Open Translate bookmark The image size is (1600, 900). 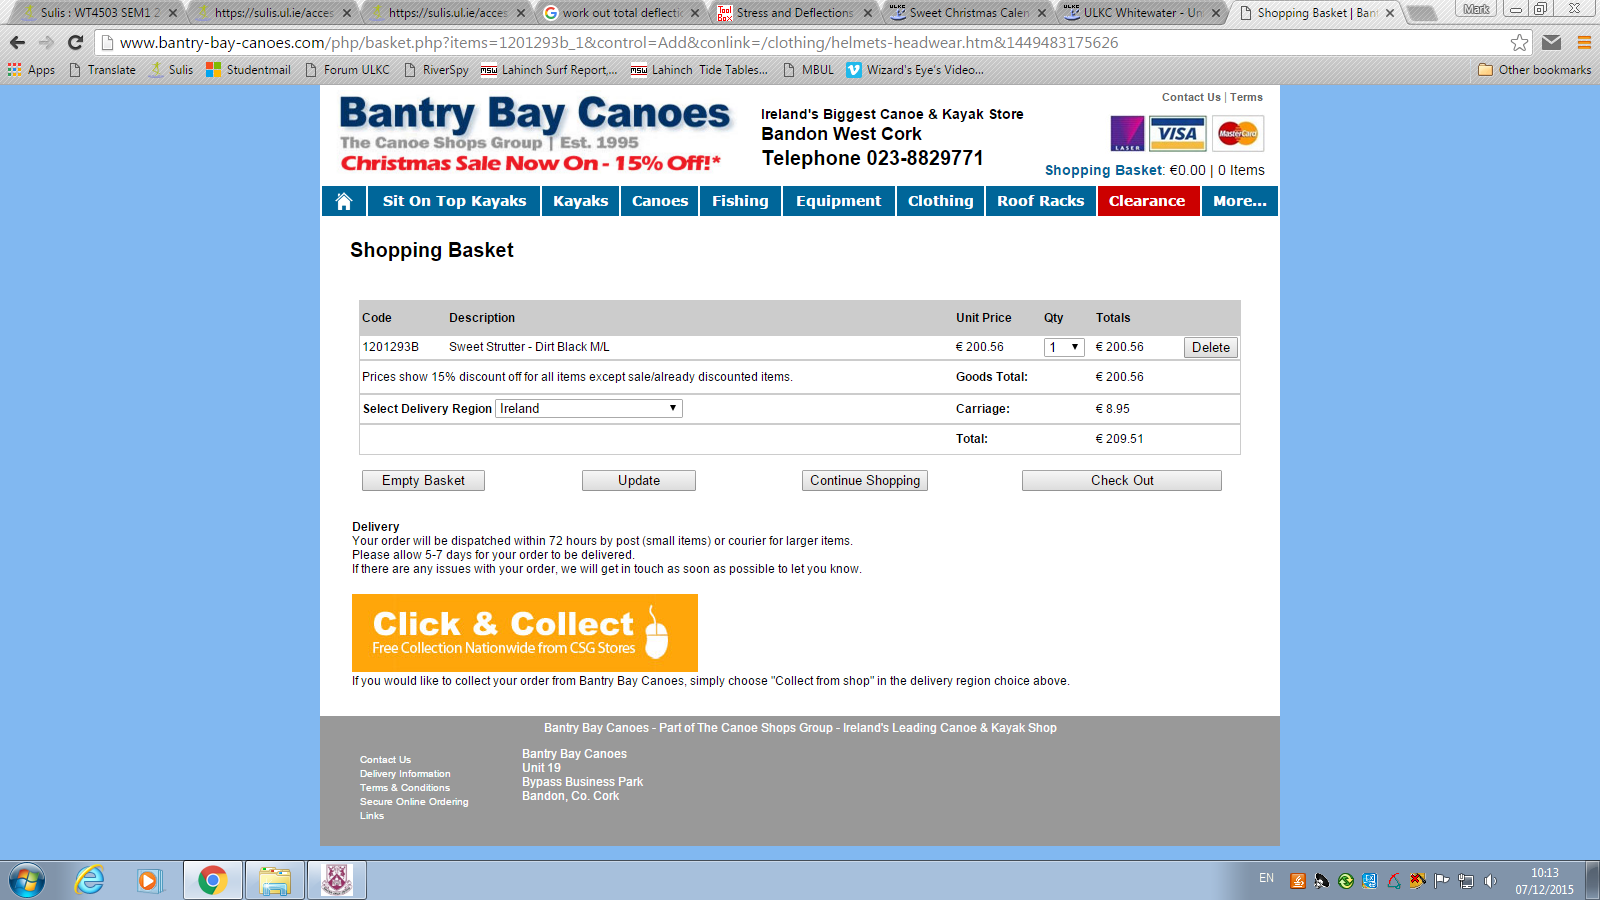click(102, 70)
